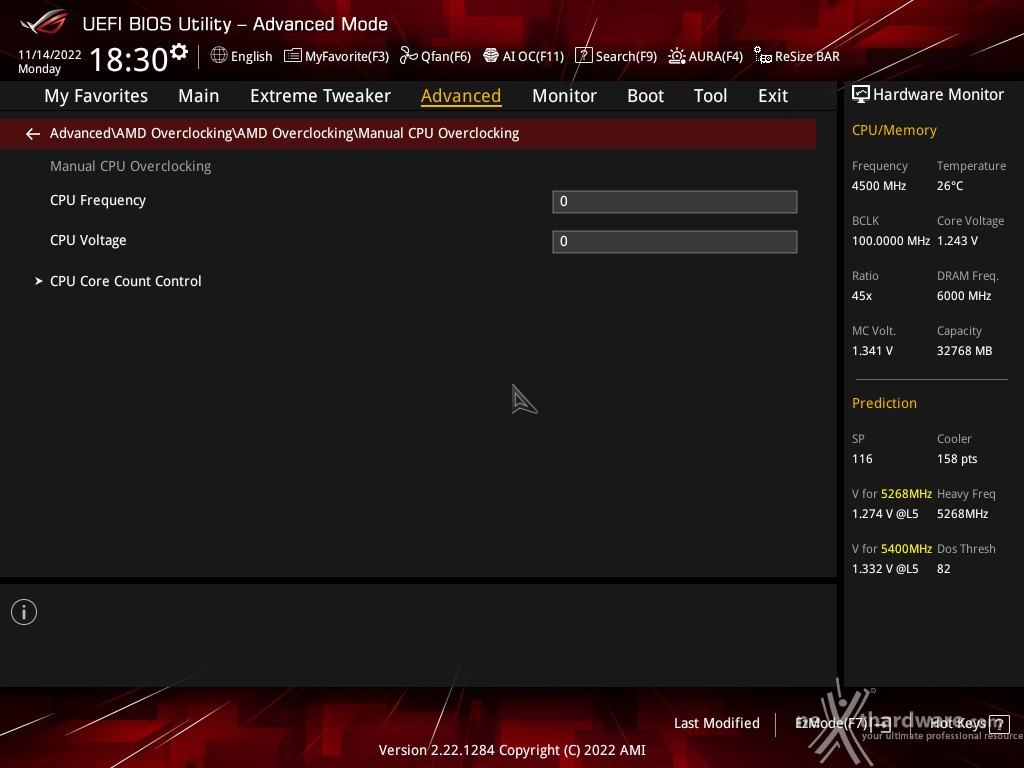The height and width of the screenshot is (768, 1024).
Task: Expand CPU Core Count Control submenu
Action: point(125,281)
